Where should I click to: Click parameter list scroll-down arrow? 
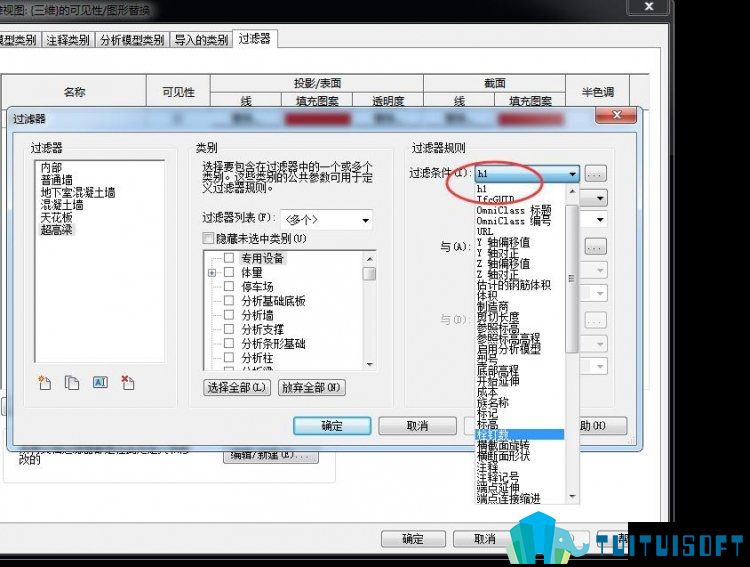(x=572, y=497)
